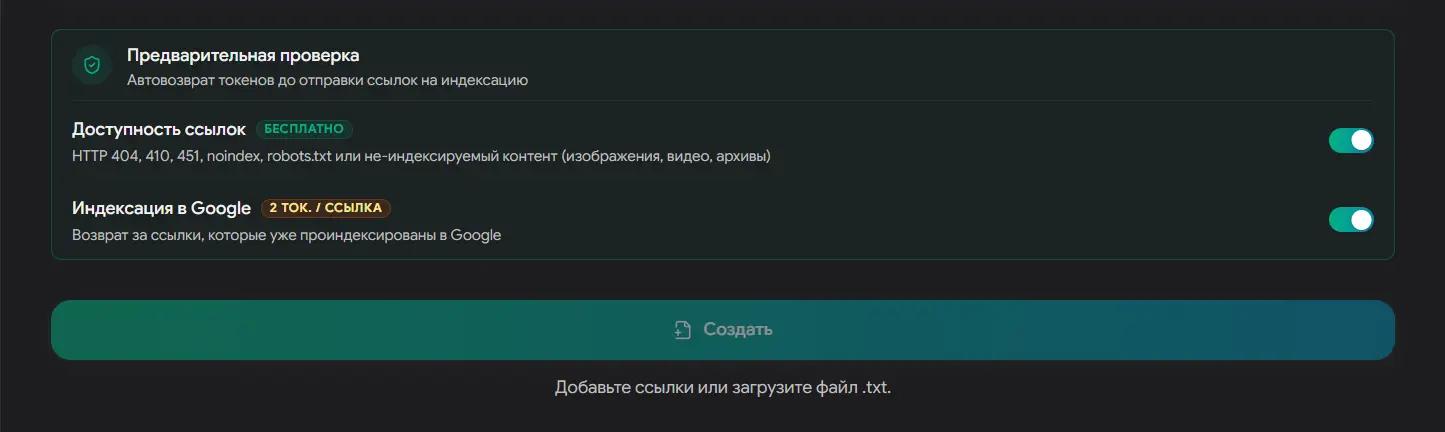1445x432 pixels.
Task: Click the Автовозврат токенов description line
Action: pyautogui.click(x=327, y=80)
